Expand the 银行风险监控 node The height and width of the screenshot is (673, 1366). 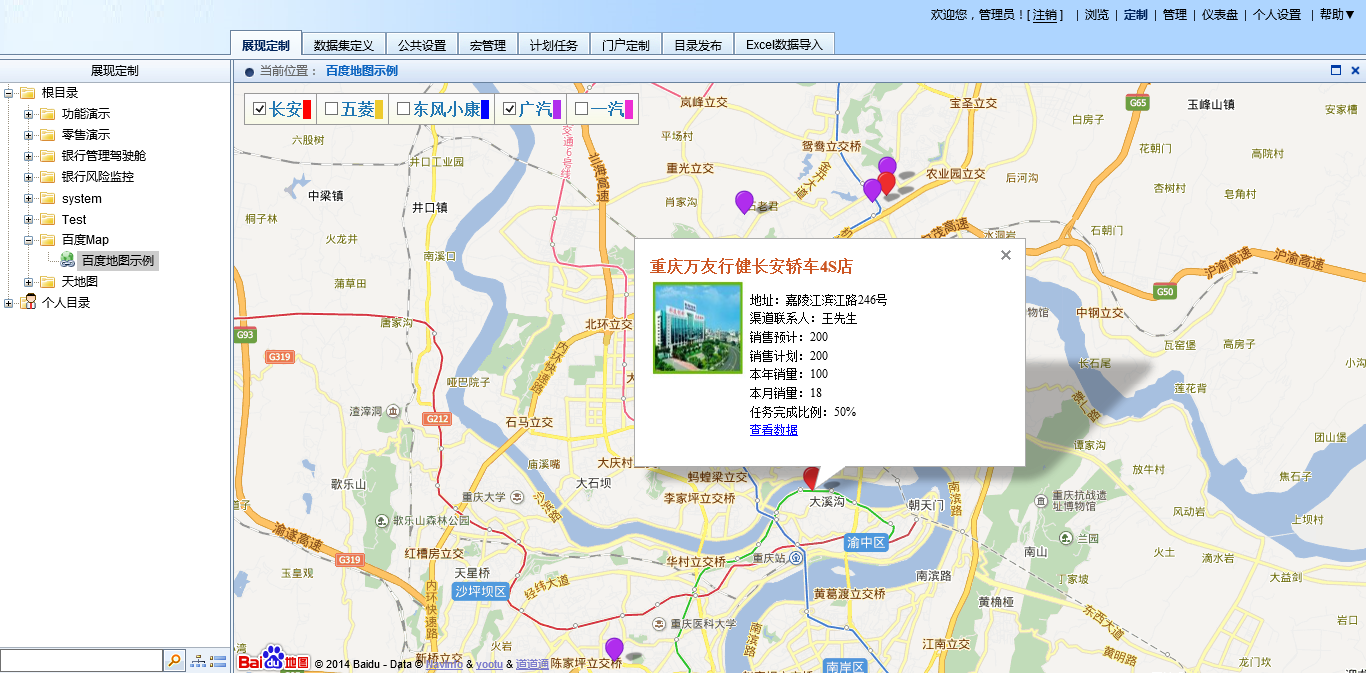click(x=28, y=177)
